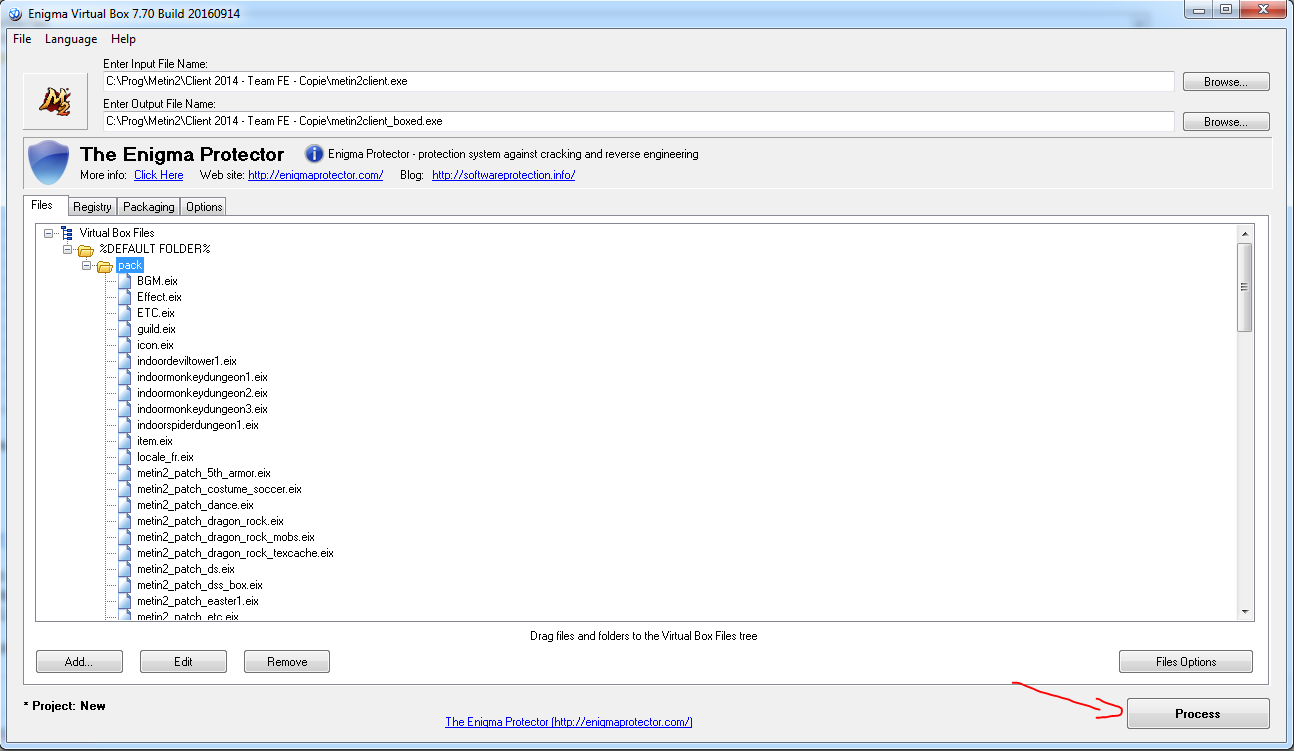Click the file tree scroll down arrow
Viewport: 1294px width, 751px height.
pyautogui.click(x=1245, y=611)
